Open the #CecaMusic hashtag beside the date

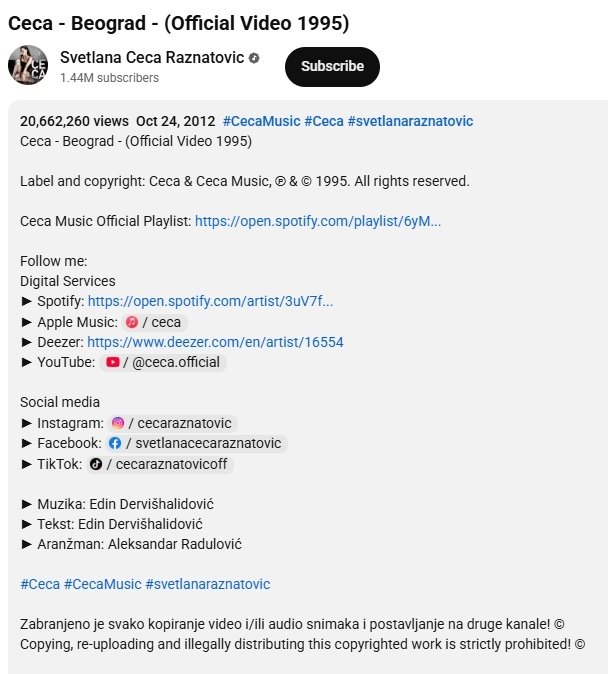[x=261, y=121]
